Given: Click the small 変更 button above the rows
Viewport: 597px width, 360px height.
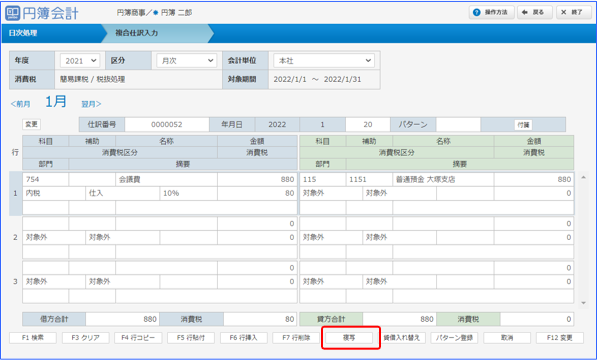Looking at the screenshot, I should (x=31, y=124).
